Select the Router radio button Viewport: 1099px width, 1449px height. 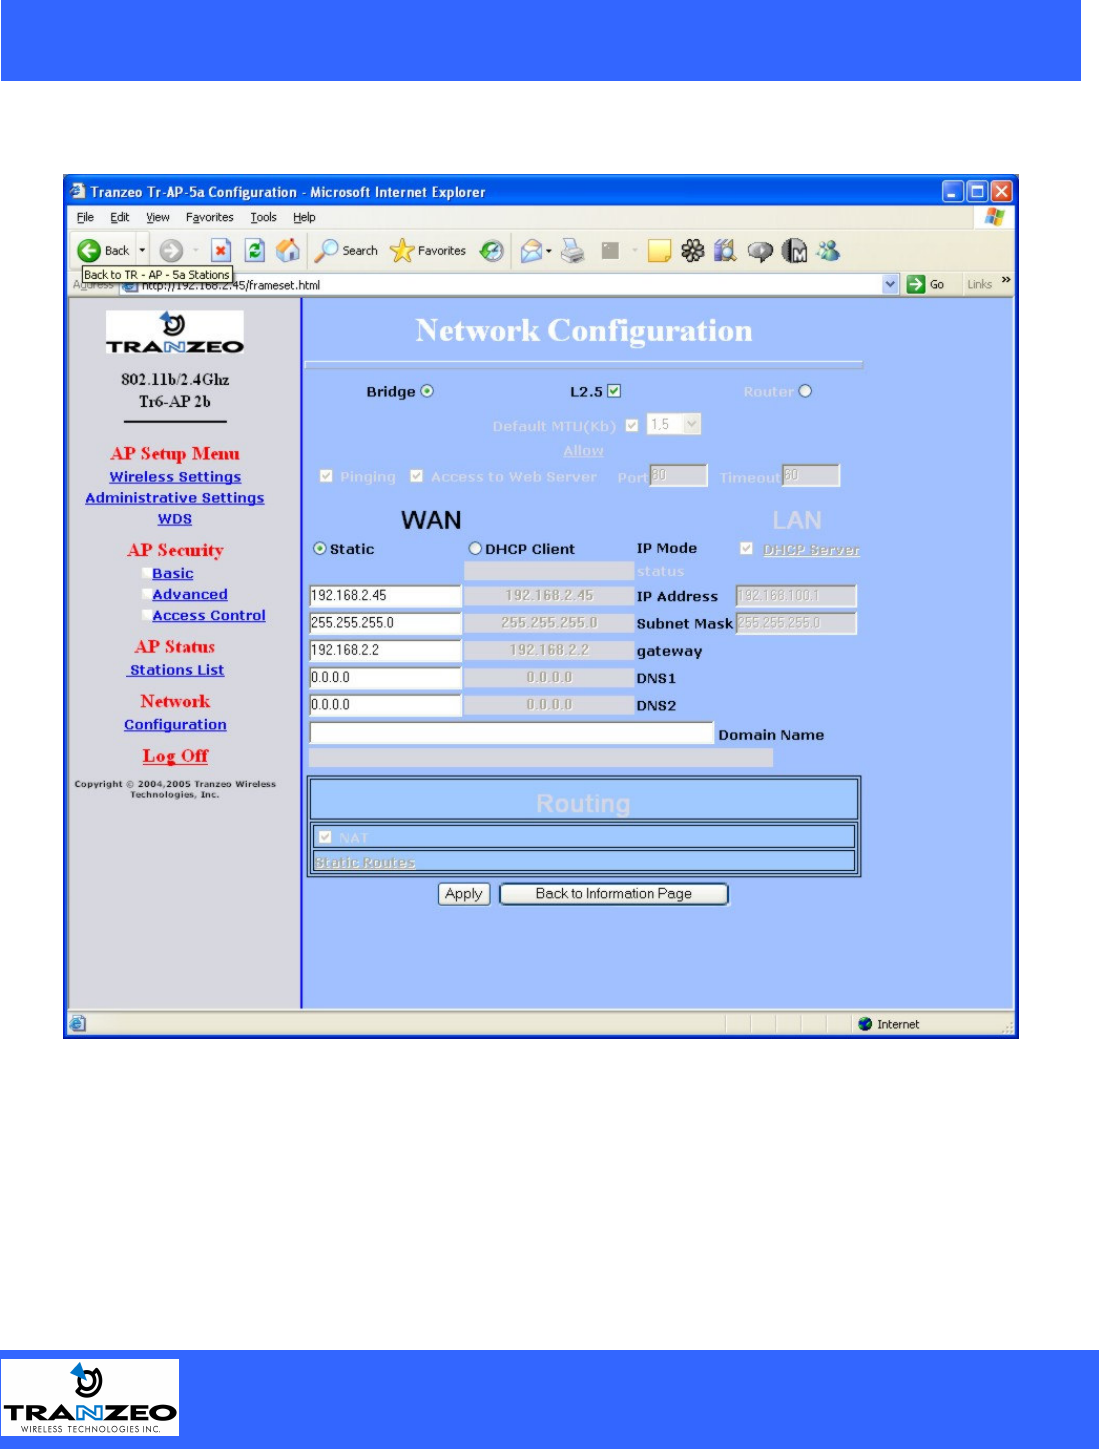tap(805, 391)
